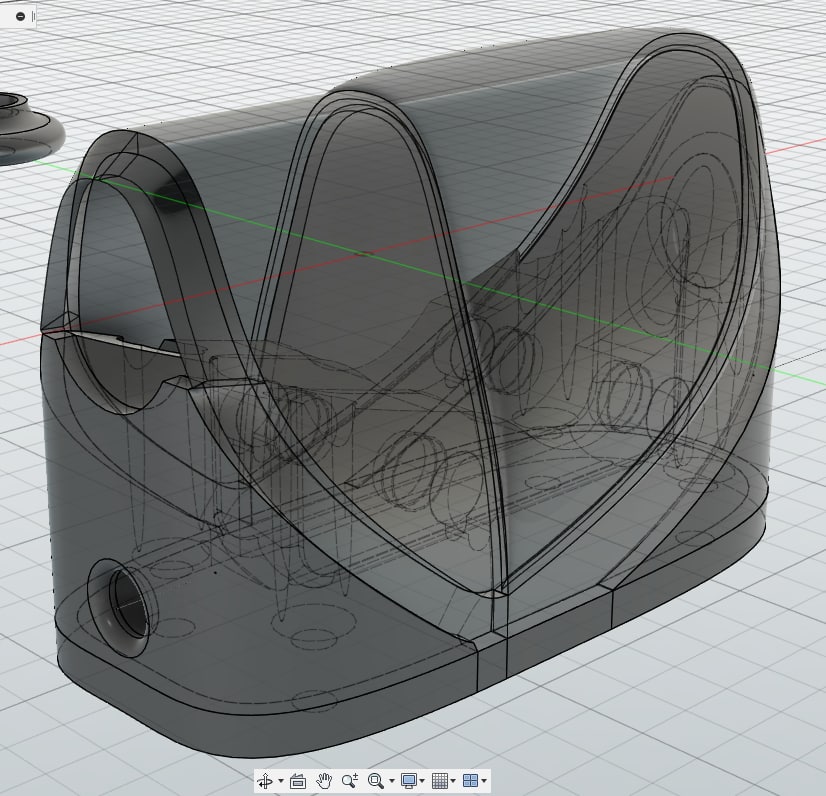Open the Viewports layout icon

point(470,781)
